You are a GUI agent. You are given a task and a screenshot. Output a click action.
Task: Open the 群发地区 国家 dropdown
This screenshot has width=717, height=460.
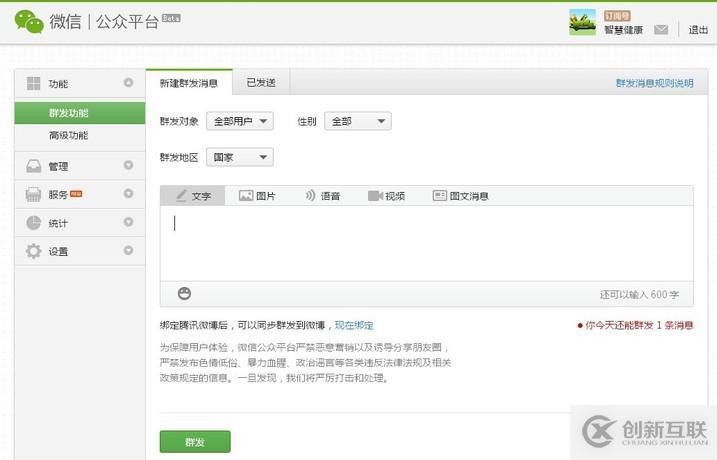tap(240, 157)
